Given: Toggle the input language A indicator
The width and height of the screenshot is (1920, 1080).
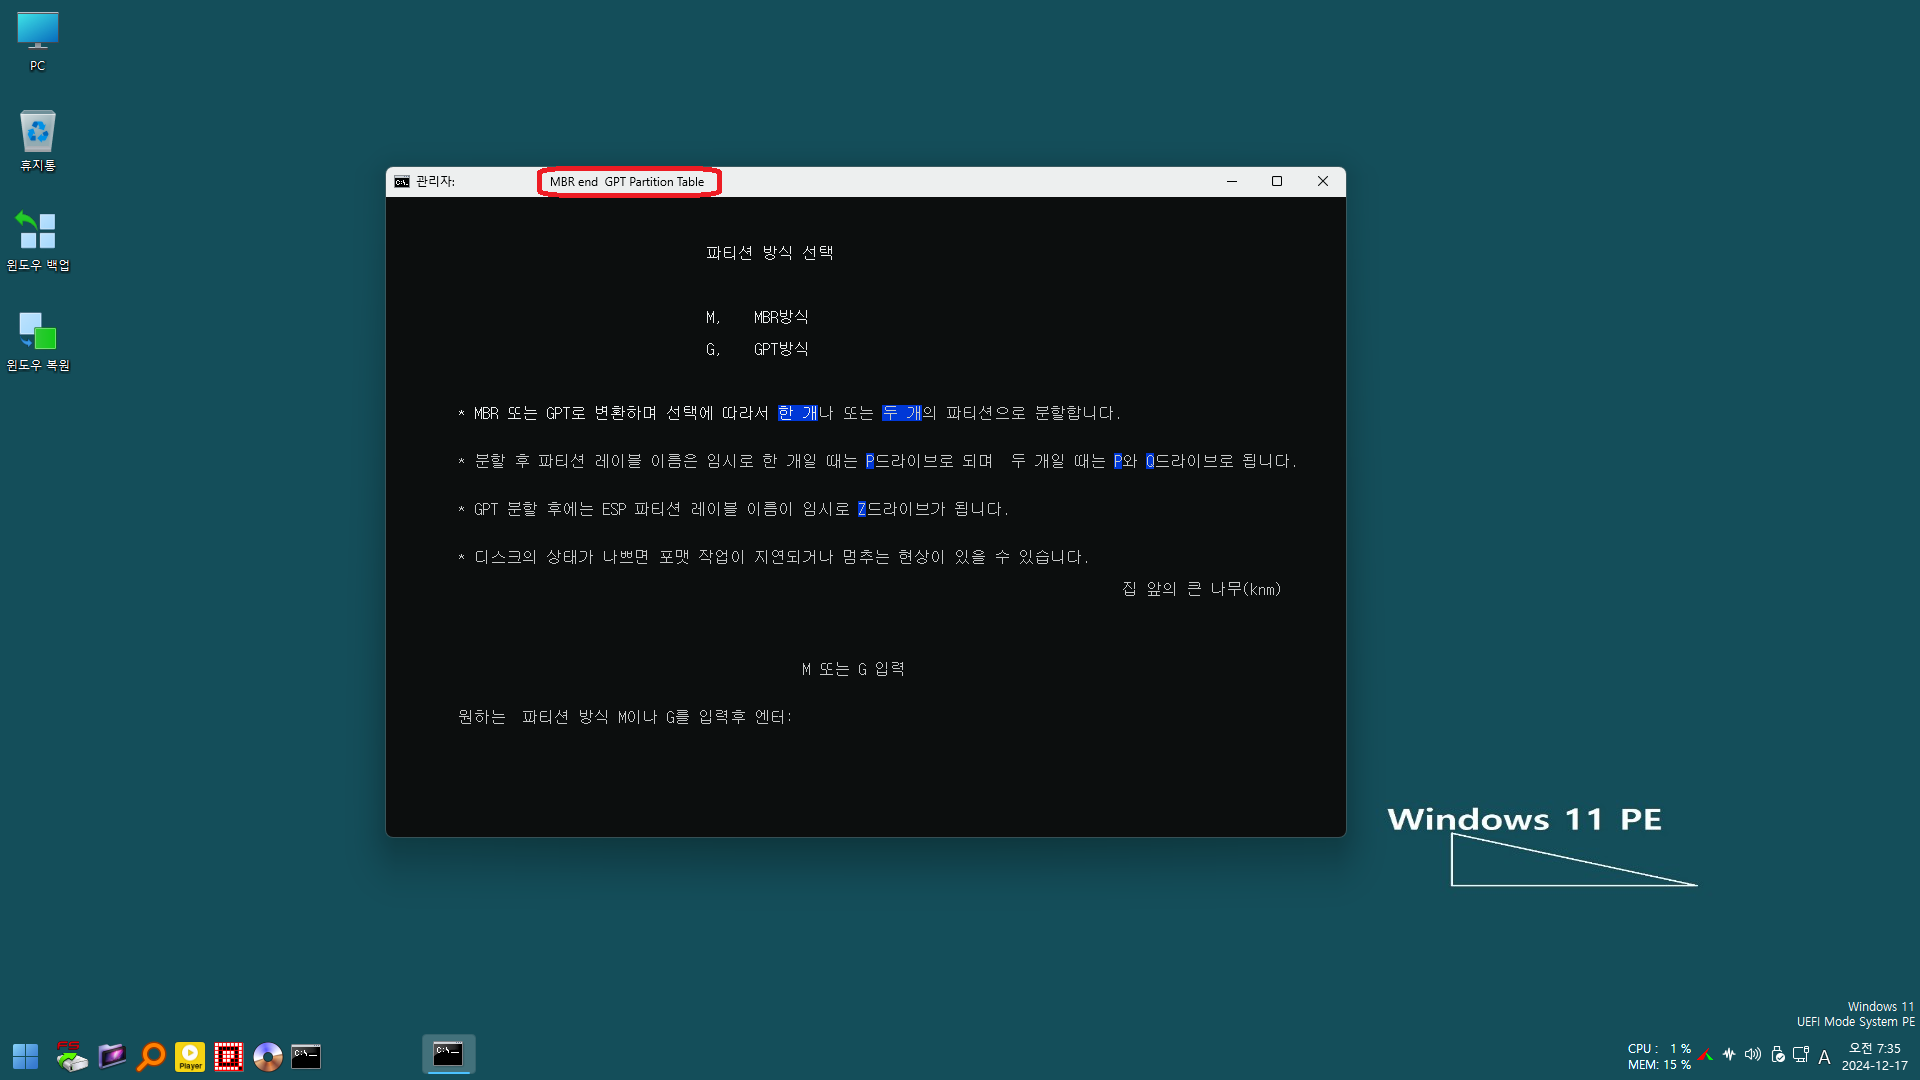Looking at the screenshot, I should tap(1824, 1057).
